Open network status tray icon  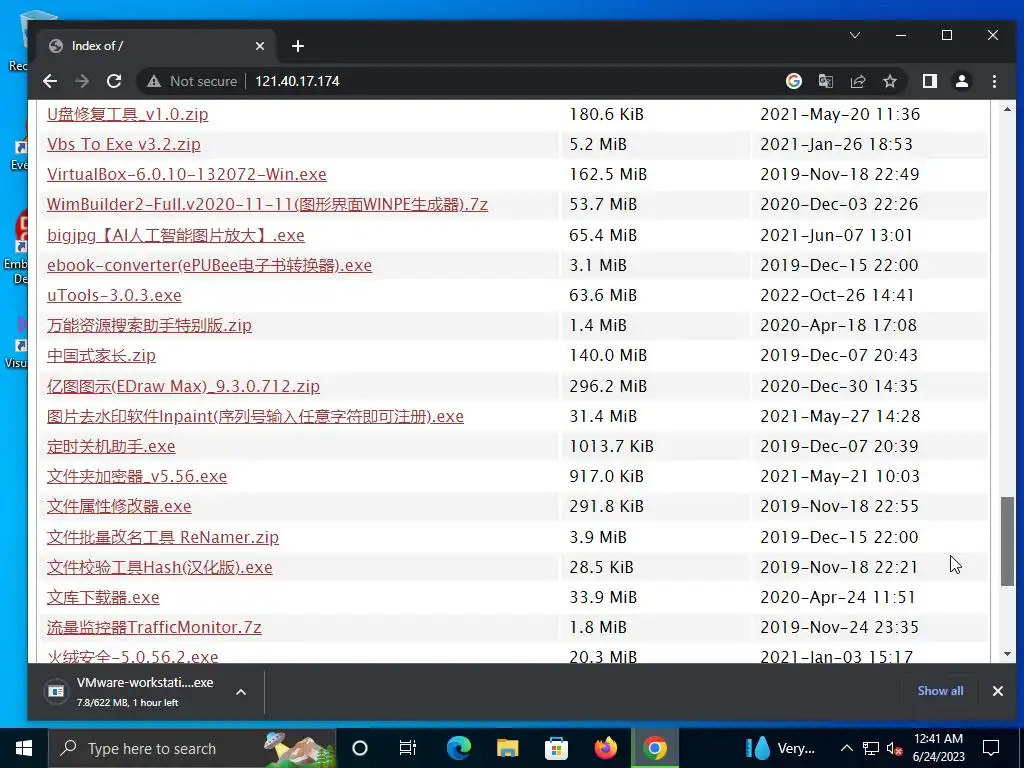pyautogui.click(x=871, y=748)
